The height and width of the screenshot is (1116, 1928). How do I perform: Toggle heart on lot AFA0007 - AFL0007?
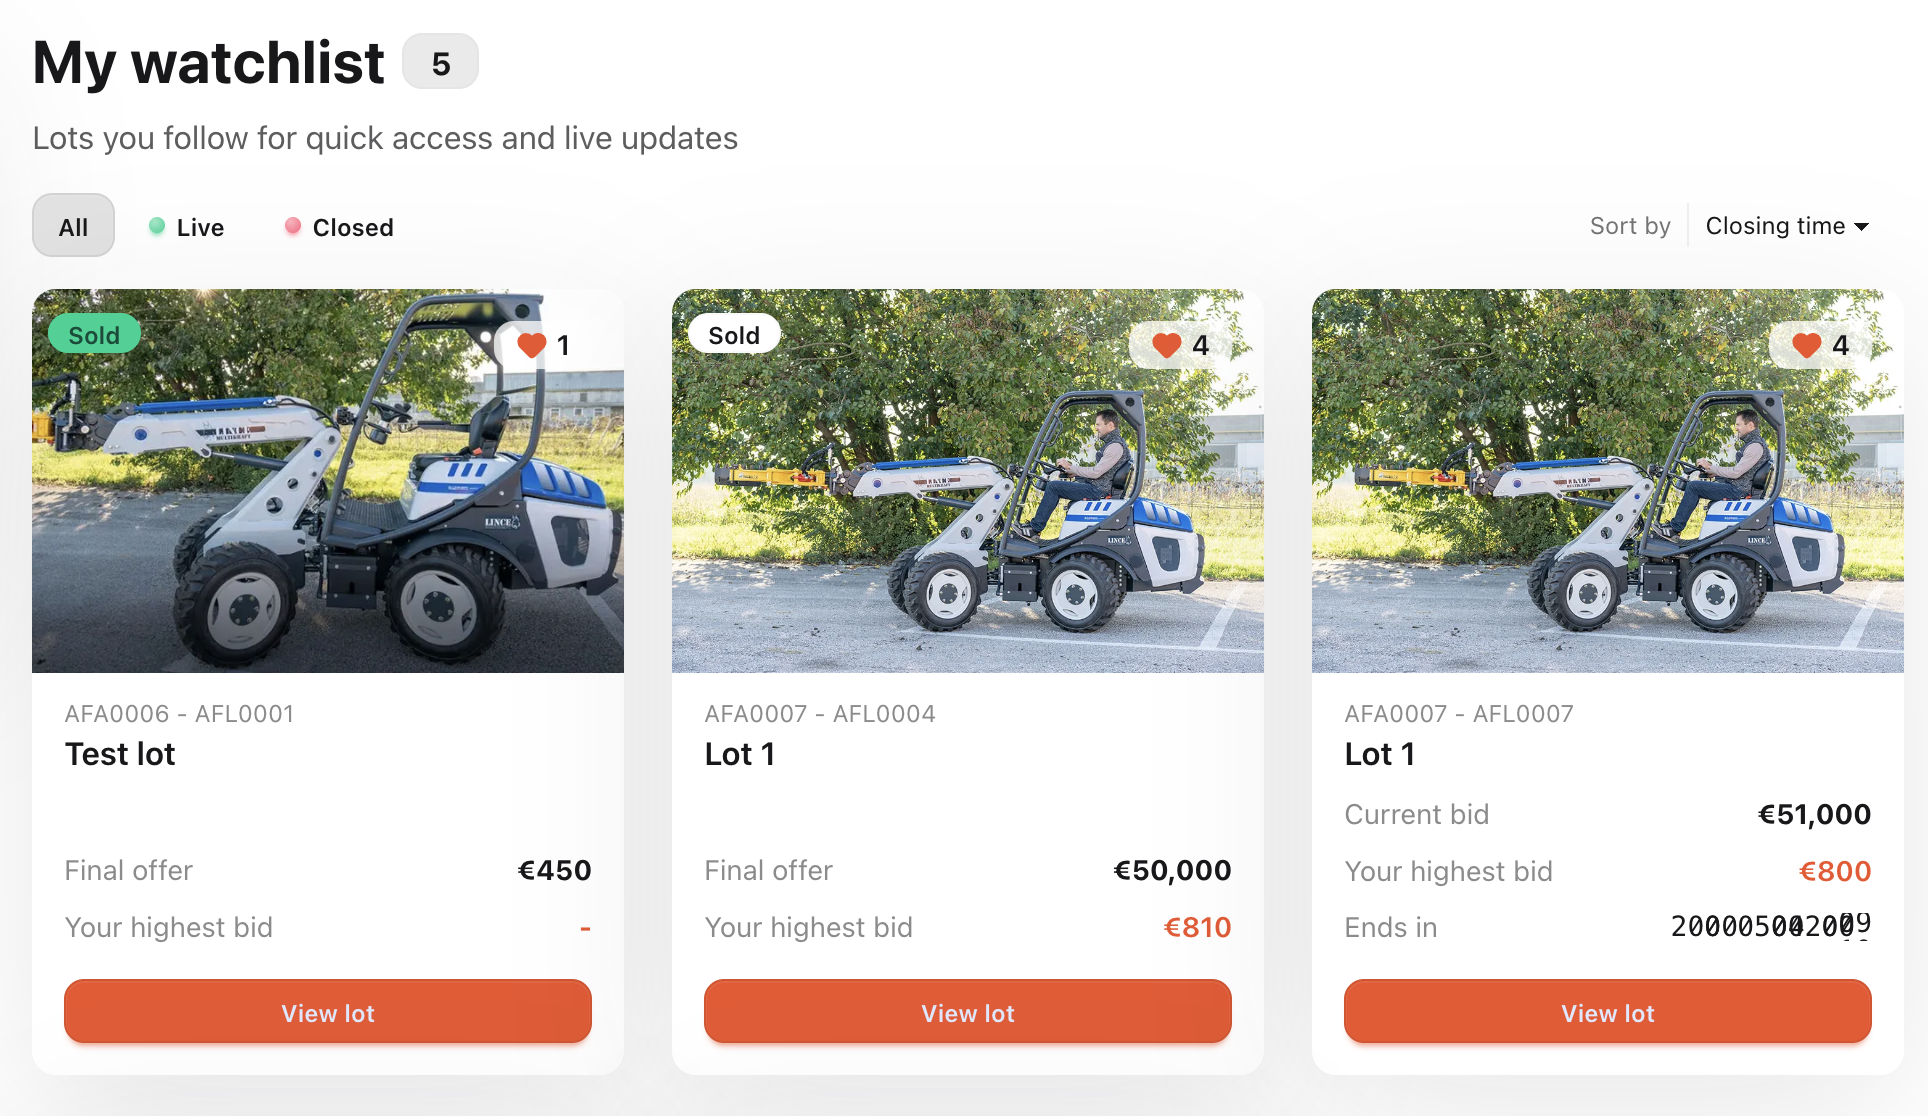[1806, 345]
